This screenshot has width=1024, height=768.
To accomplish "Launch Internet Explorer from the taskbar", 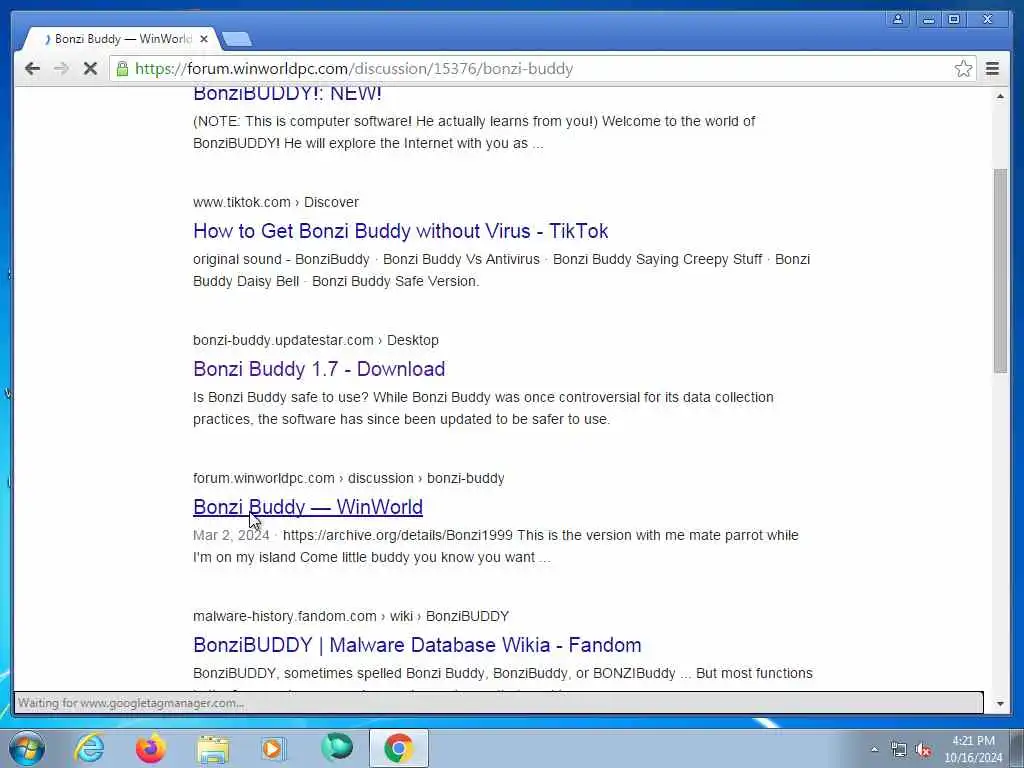I will click(89, 748).
